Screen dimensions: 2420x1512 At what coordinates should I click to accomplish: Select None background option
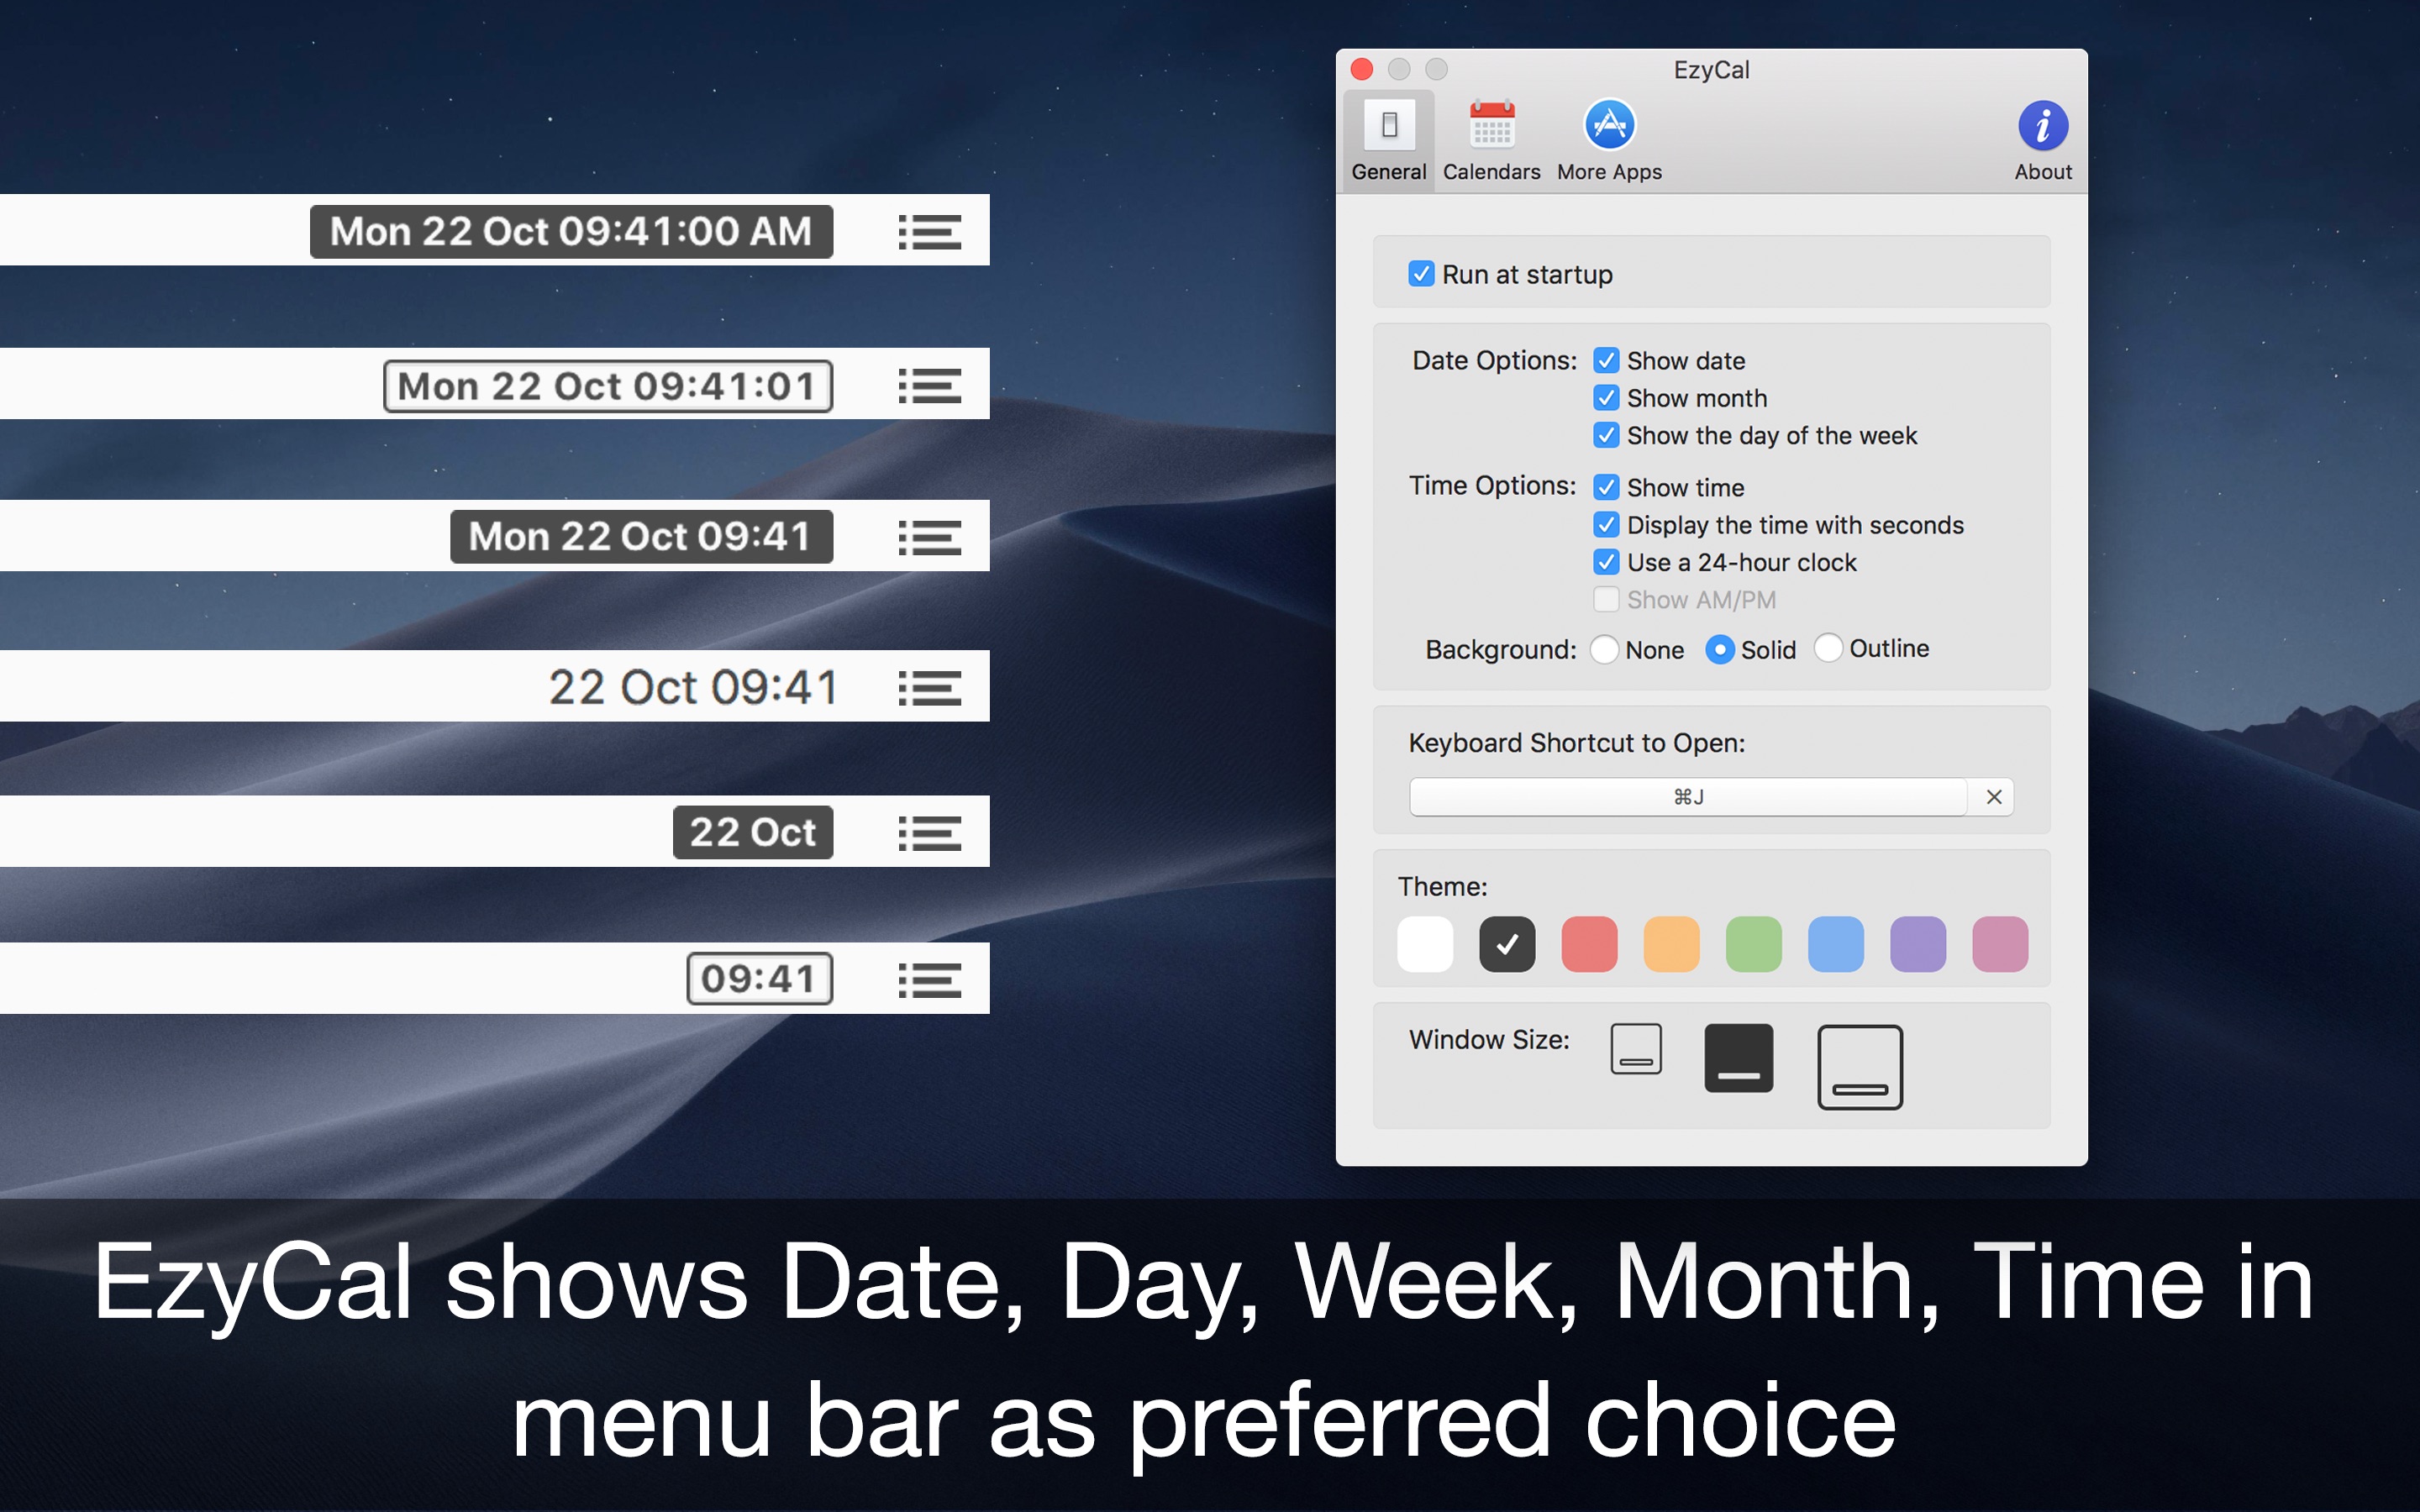point(1604,650)
